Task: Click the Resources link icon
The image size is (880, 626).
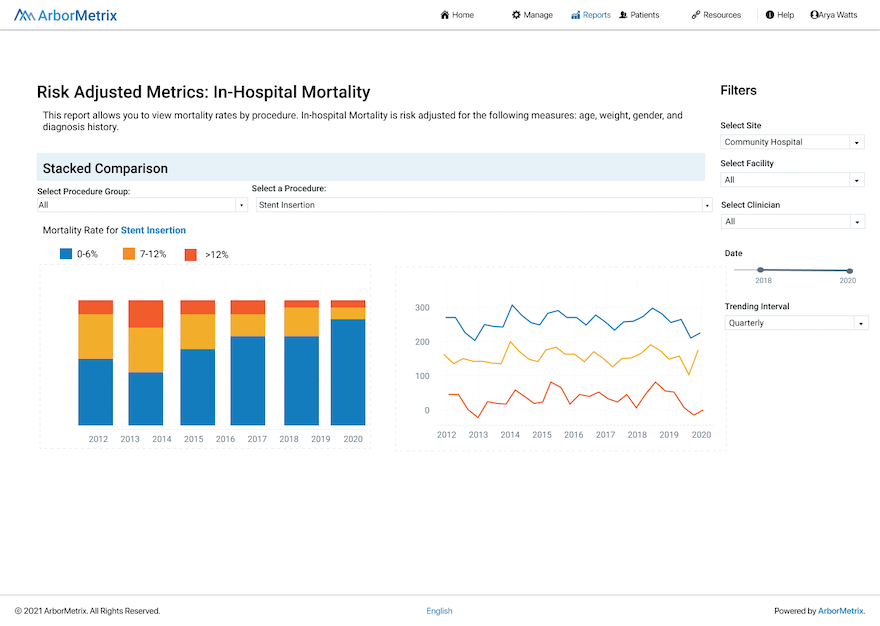Action: [x=696, y=15]
